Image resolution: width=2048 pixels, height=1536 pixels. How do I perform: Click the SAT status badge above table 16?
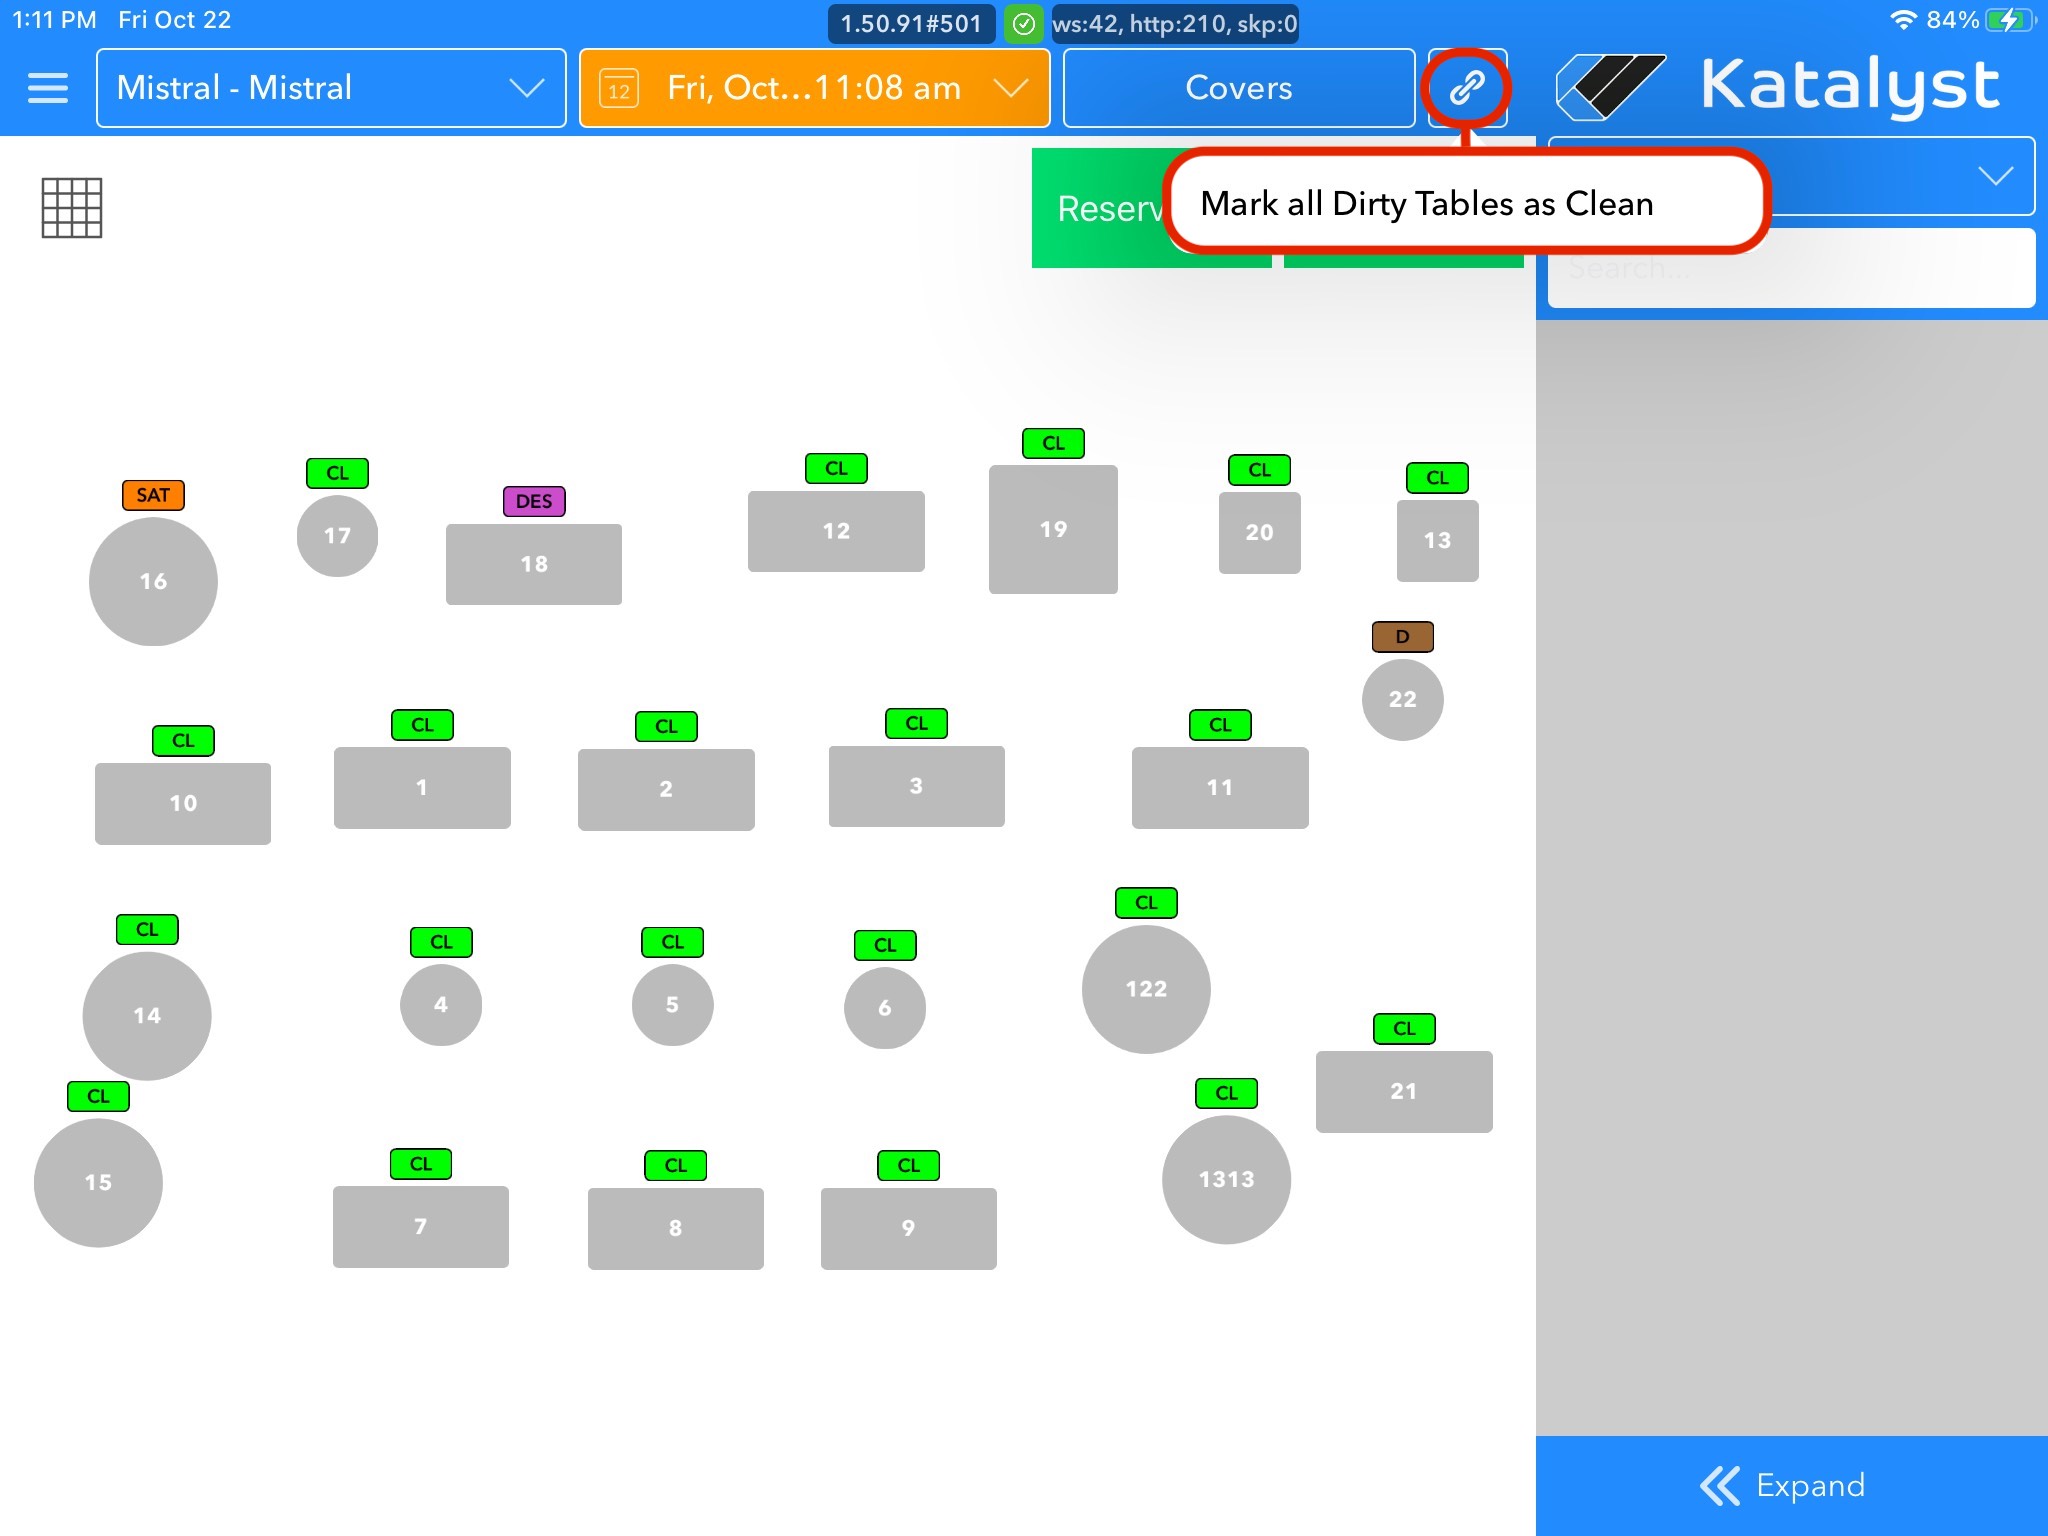[x=153, y=495]
